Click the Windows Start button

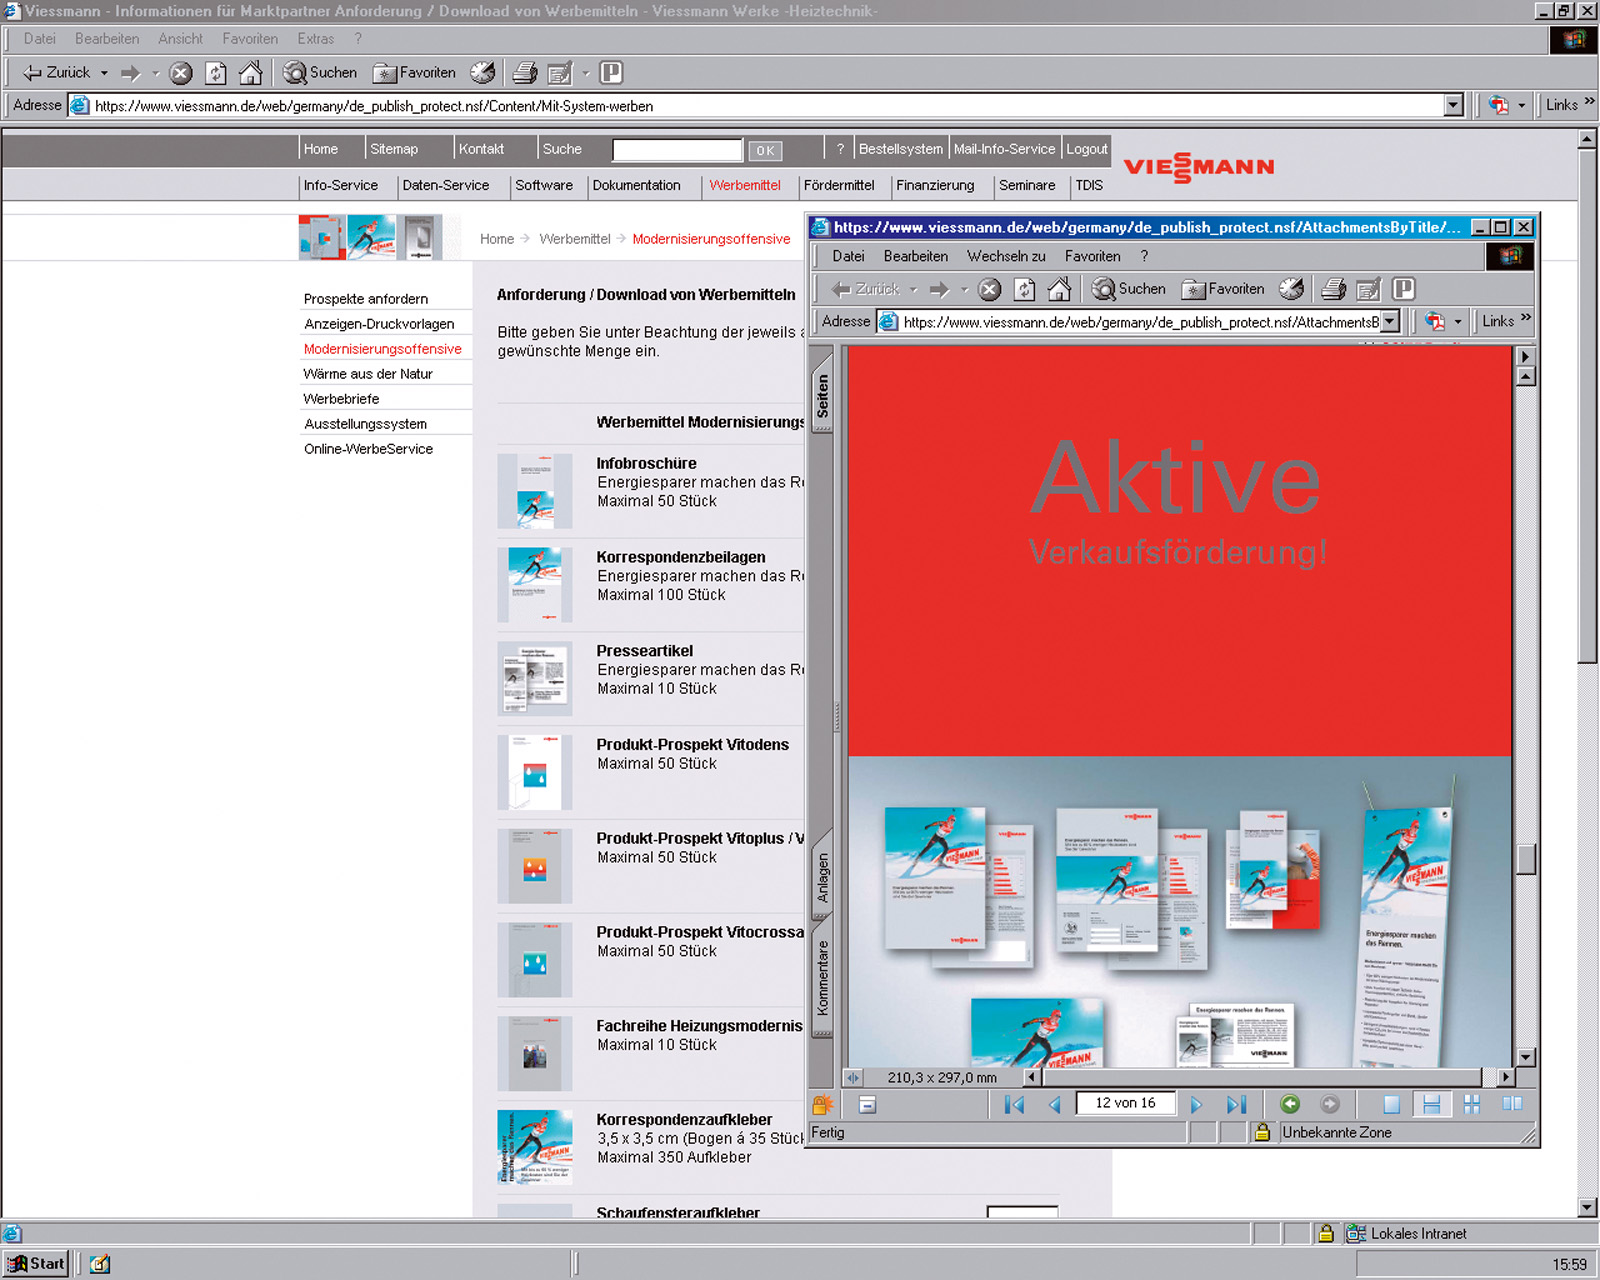tap(37, 1264)
